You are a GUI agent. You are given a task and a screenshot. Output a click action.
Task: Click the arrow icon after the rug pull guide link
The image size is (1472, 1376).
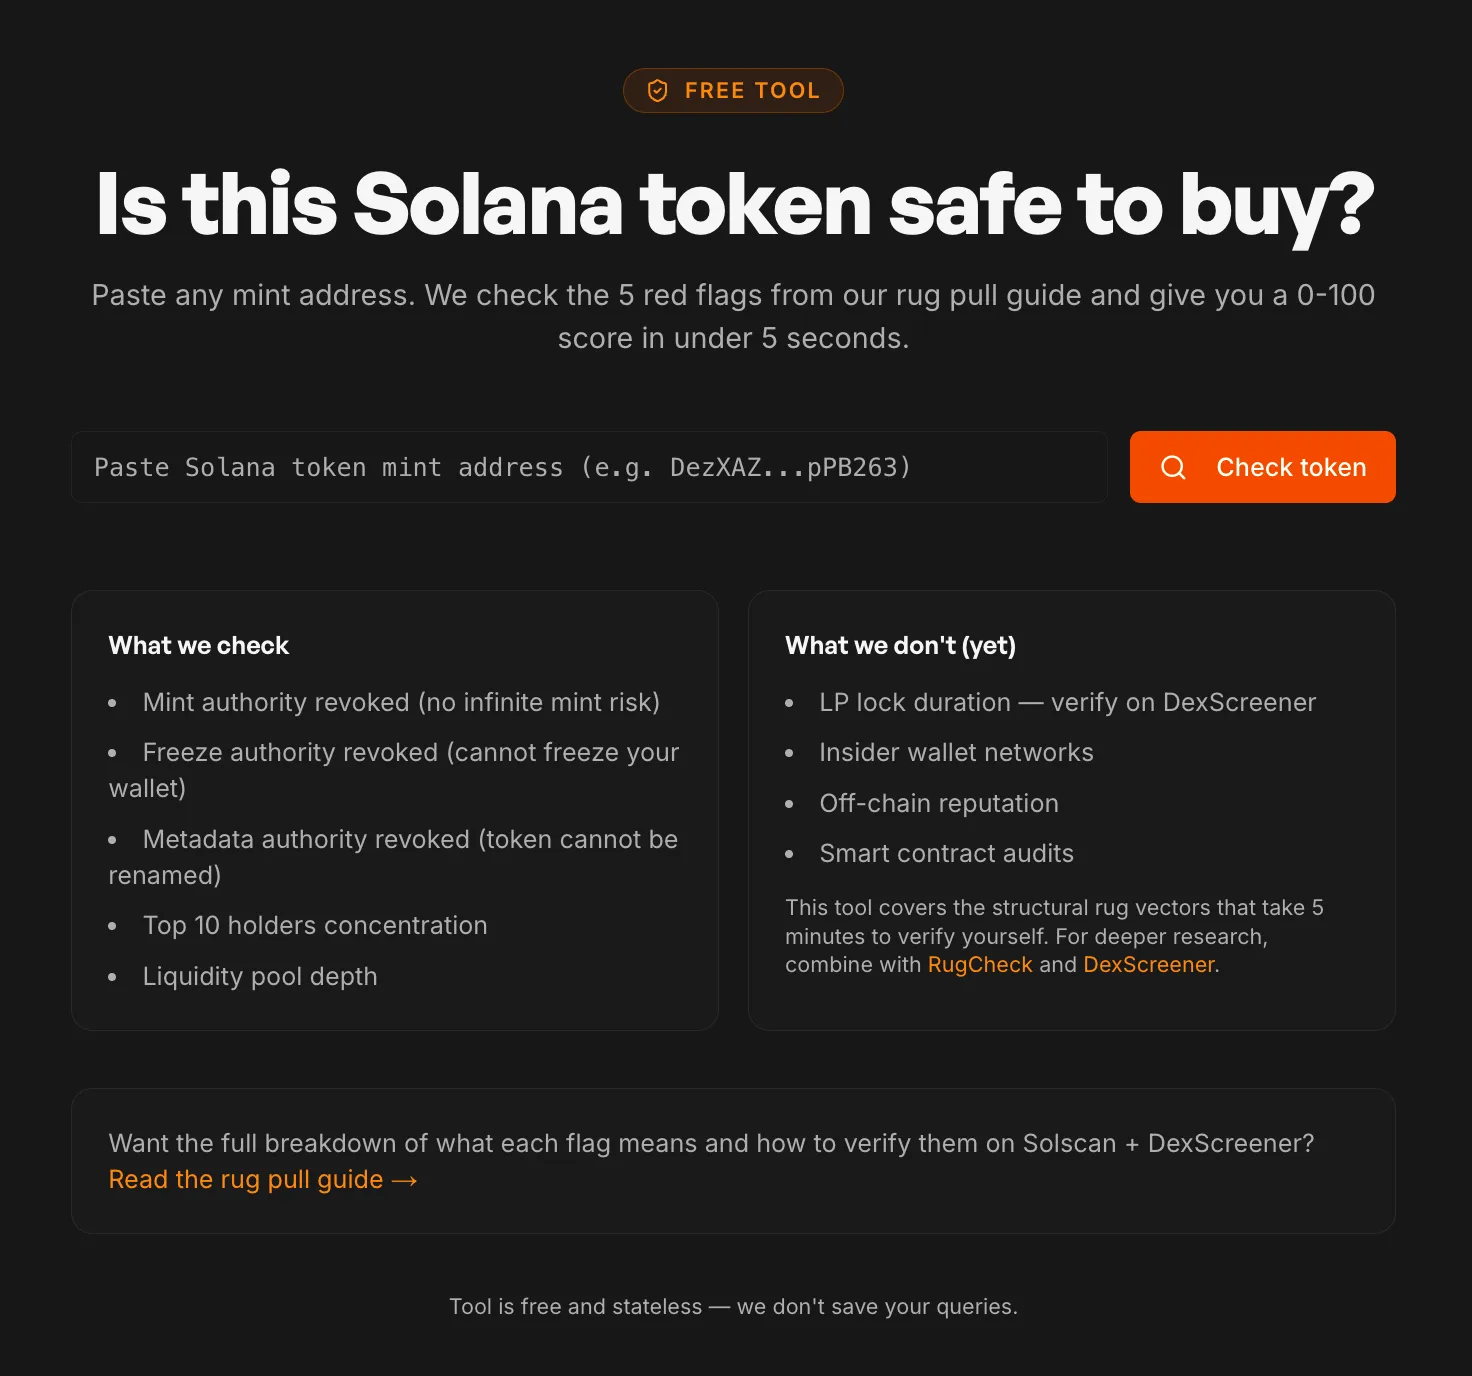405,1181
